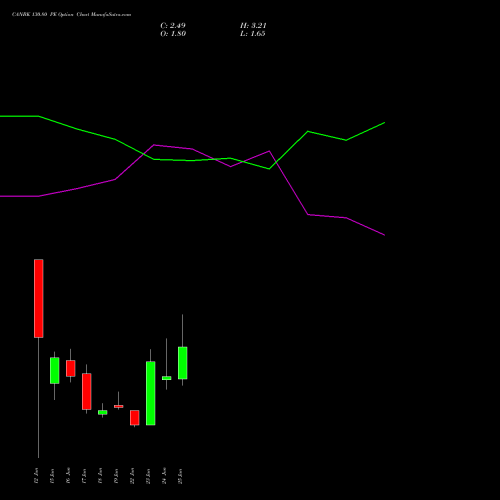Click the green indicator line's right endpoint
The width and height of the screenshot is (500, 500).
pyautogui.click(x=385, y=123)
